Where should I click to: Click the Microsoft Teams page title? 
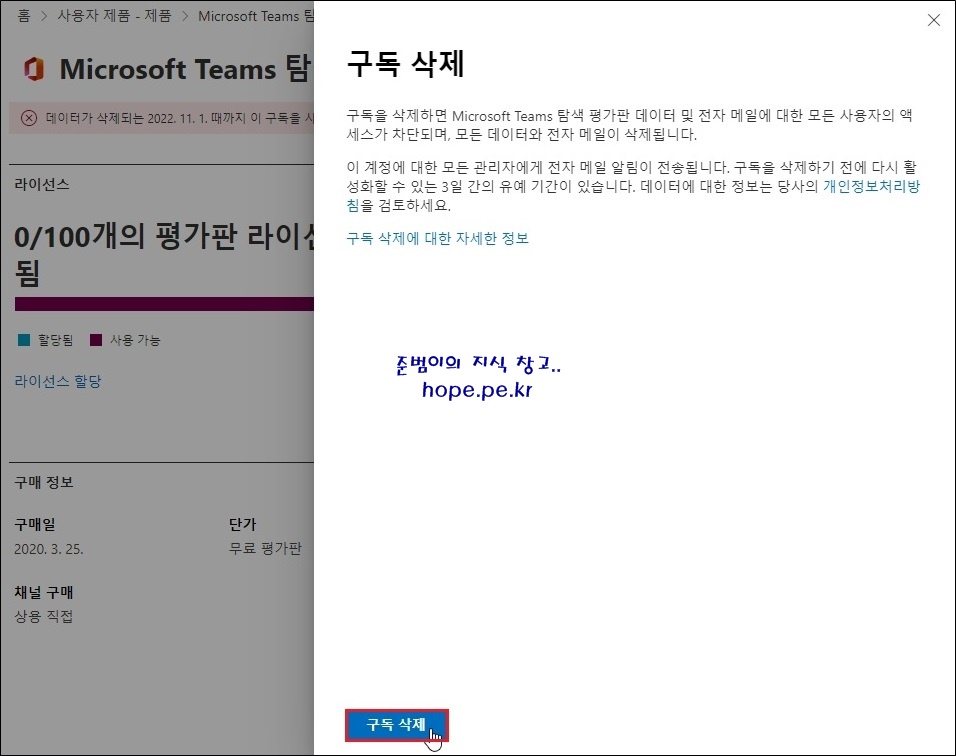pyautogui.click(x=185, y=69)
